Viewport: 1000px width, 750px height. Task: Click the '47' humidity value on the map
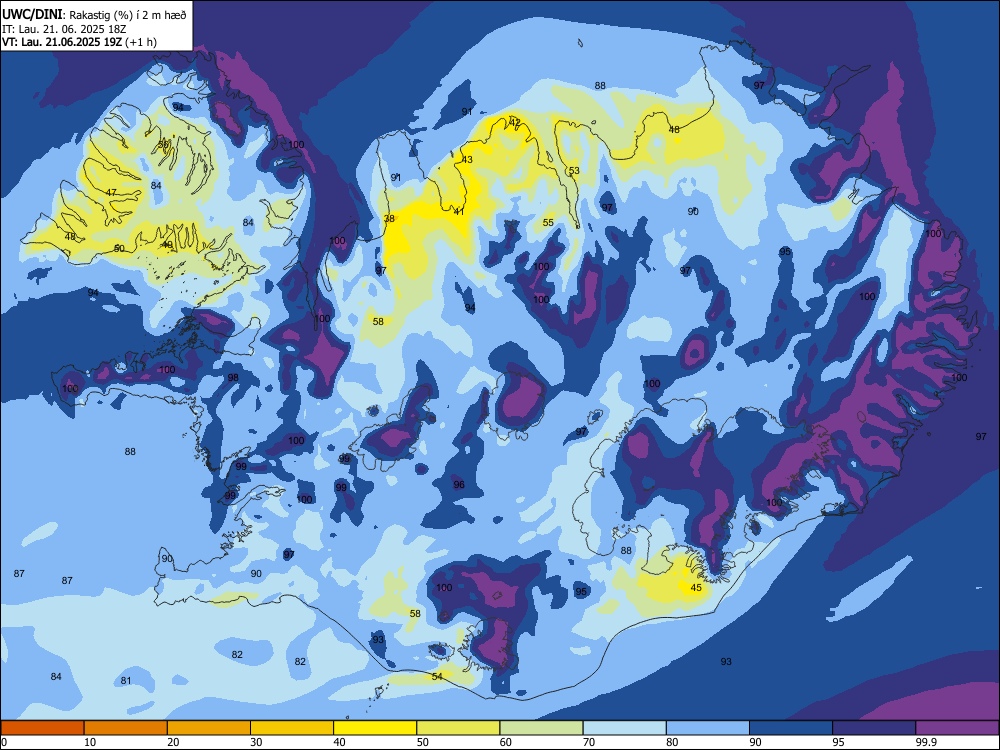[112, 192]
